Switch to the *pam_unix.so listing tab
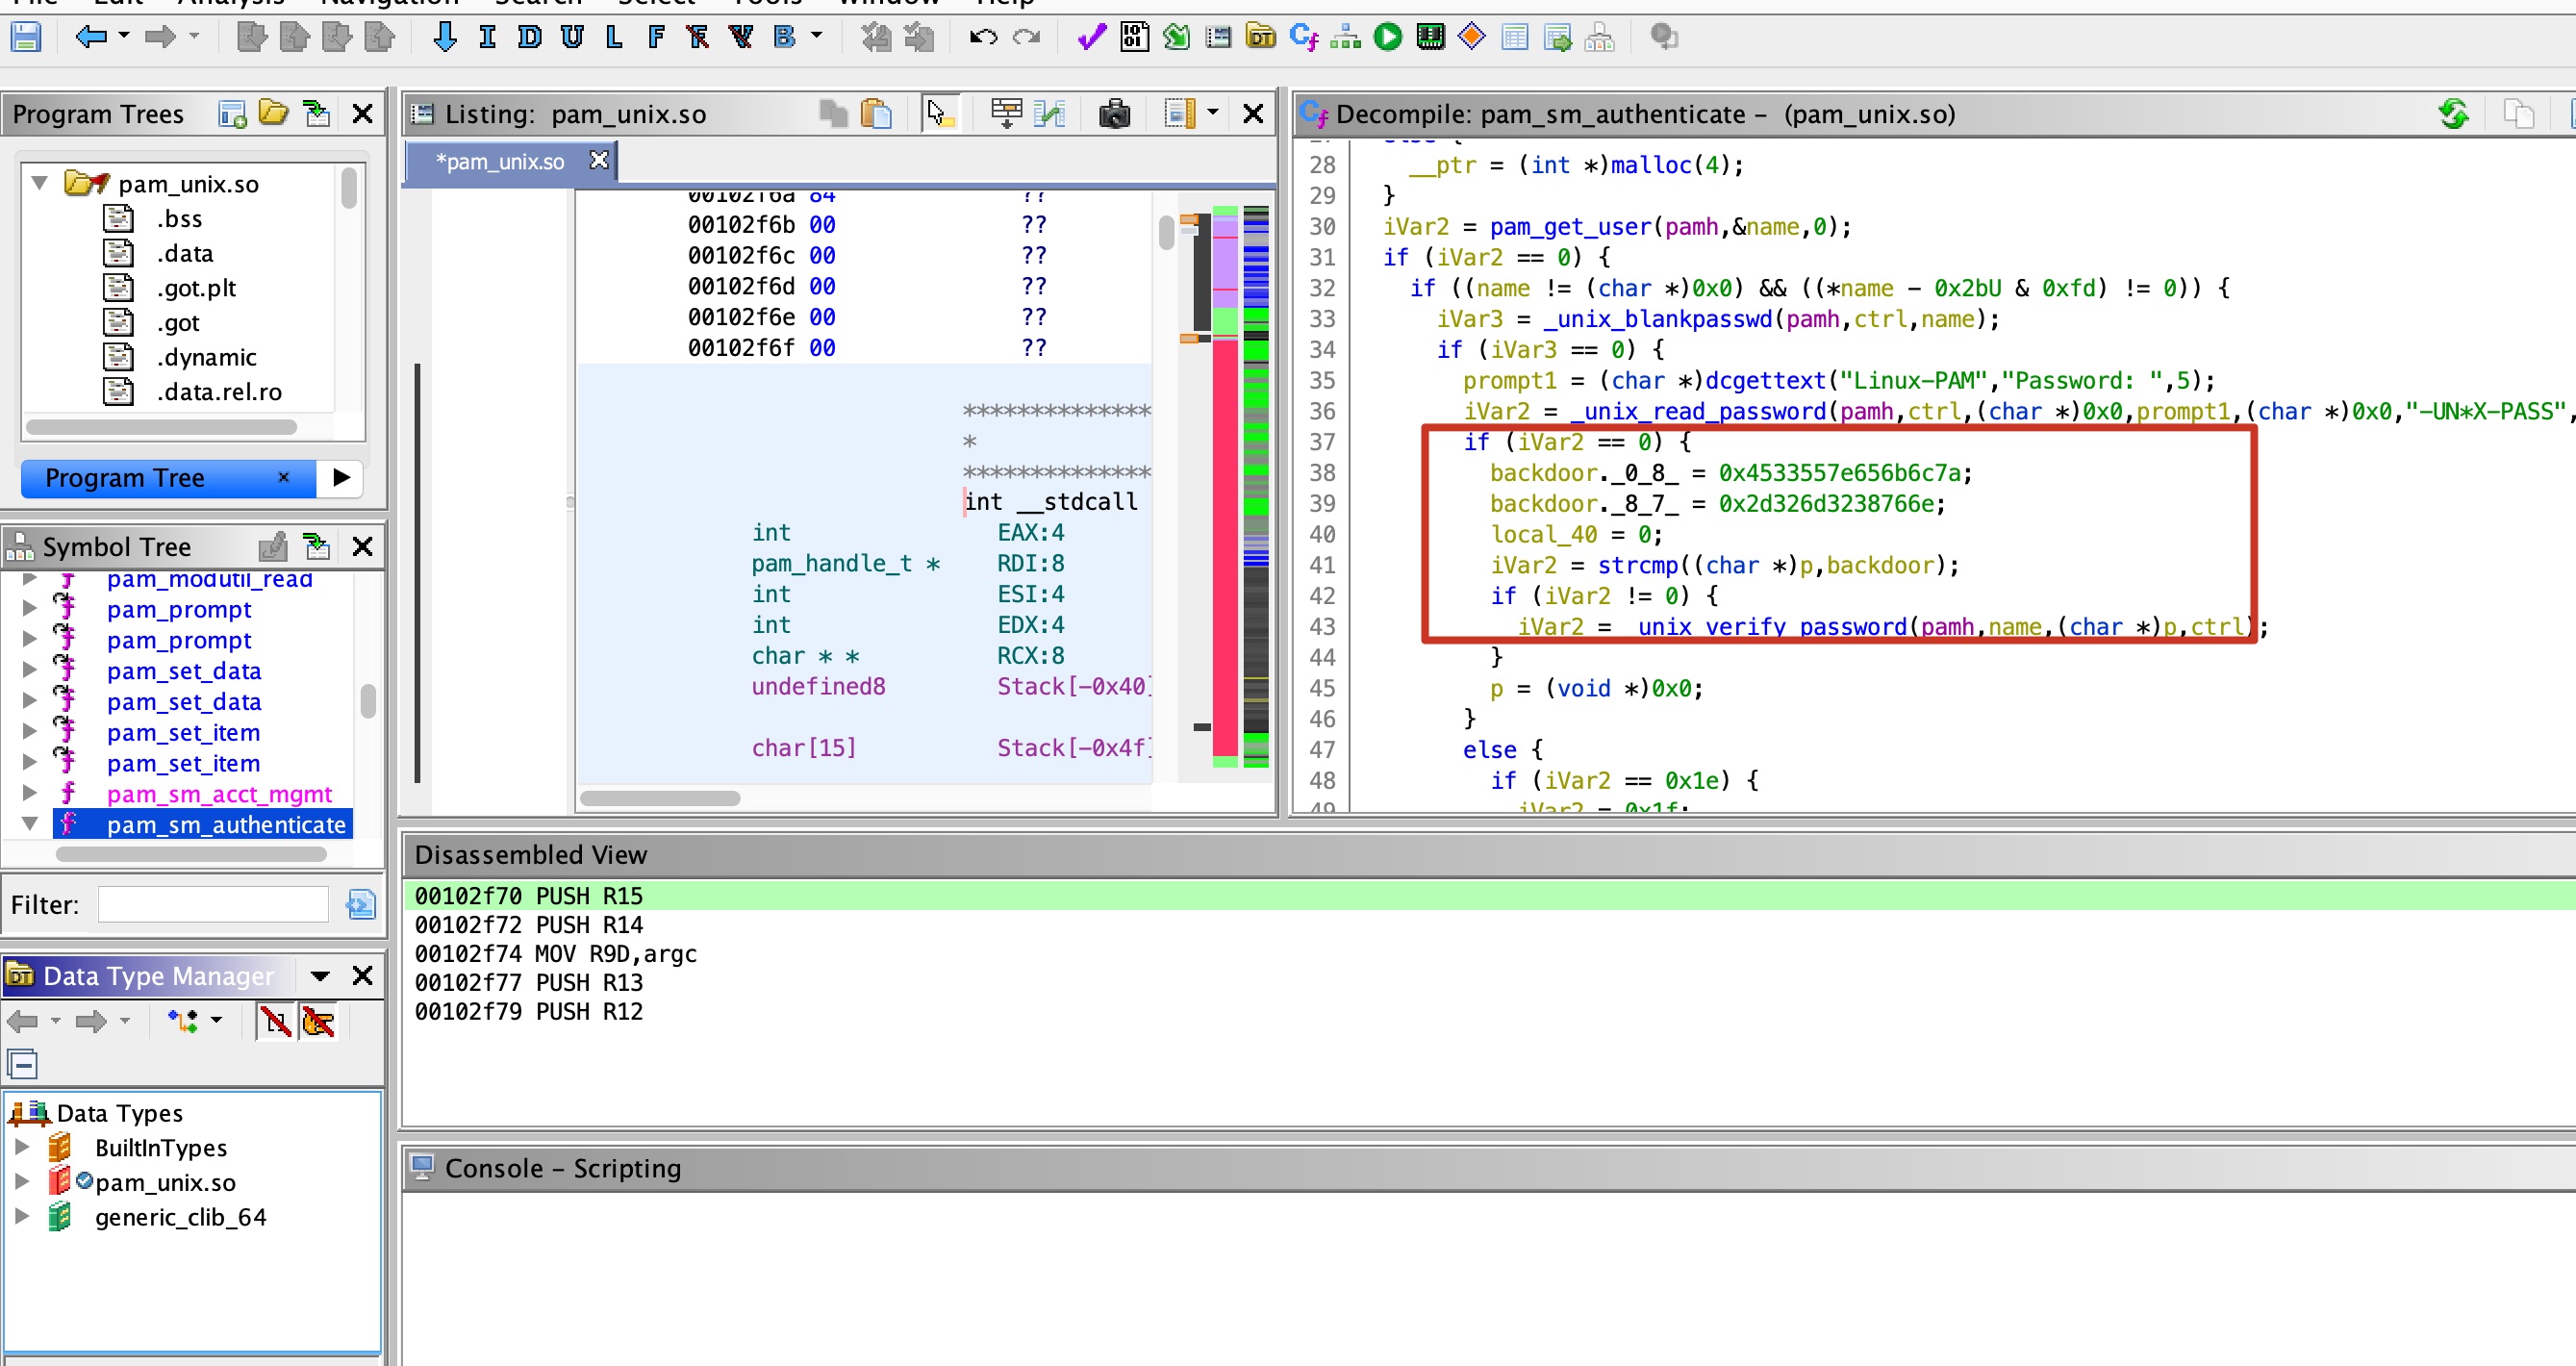Screen dimensions: 2576x1366 tap(500, 161)
